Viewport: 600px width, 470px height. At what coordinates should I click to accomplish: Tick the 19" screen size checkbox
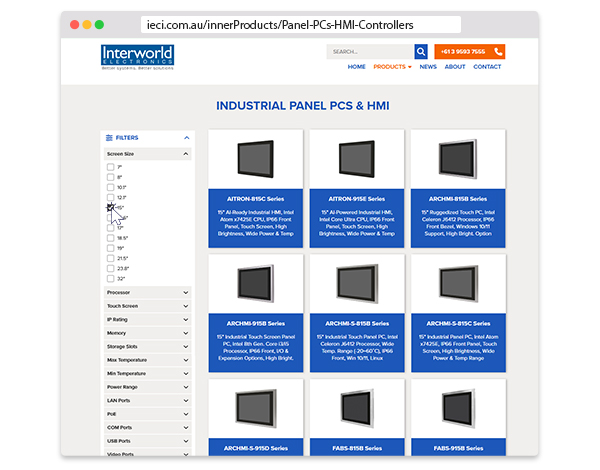[111, 248]
